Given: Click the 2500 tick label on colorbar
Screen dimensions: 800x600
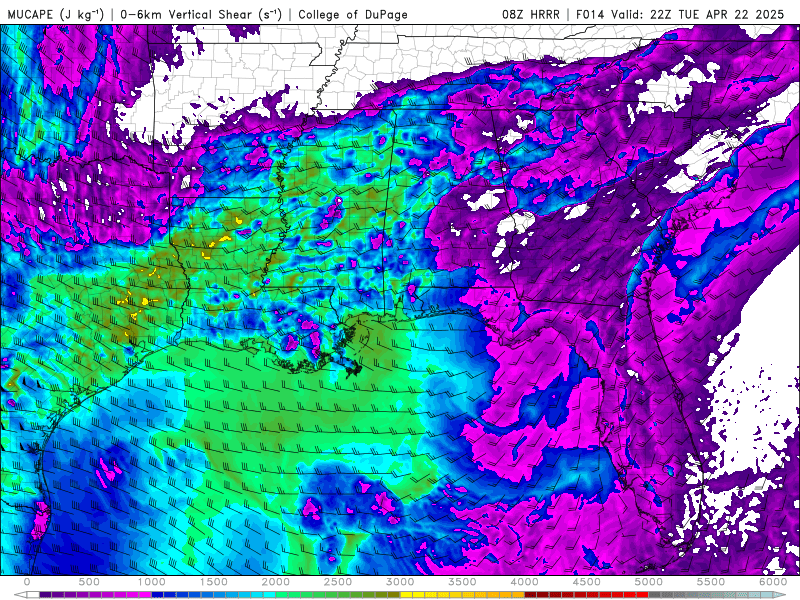Looking at the screenshot, I should 338,582.
